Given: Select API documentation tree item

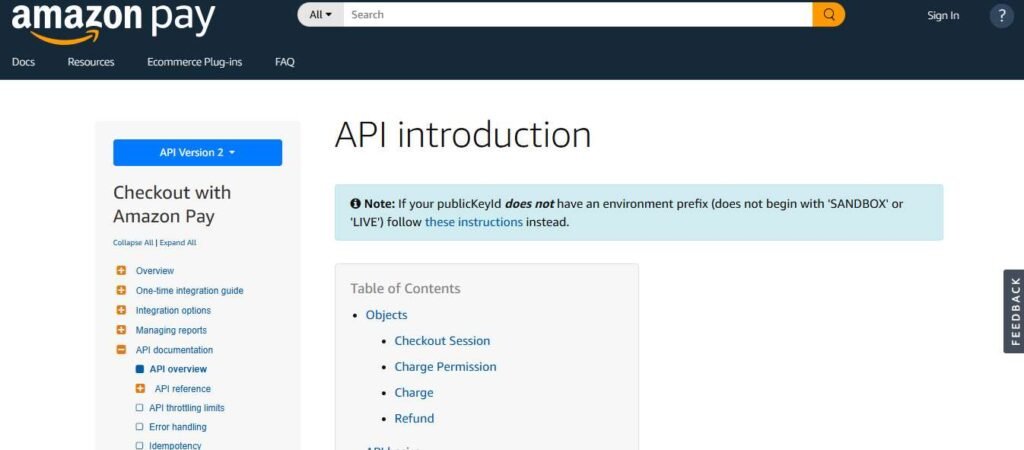Looking at the screenshot, I should tap(174, 350).
